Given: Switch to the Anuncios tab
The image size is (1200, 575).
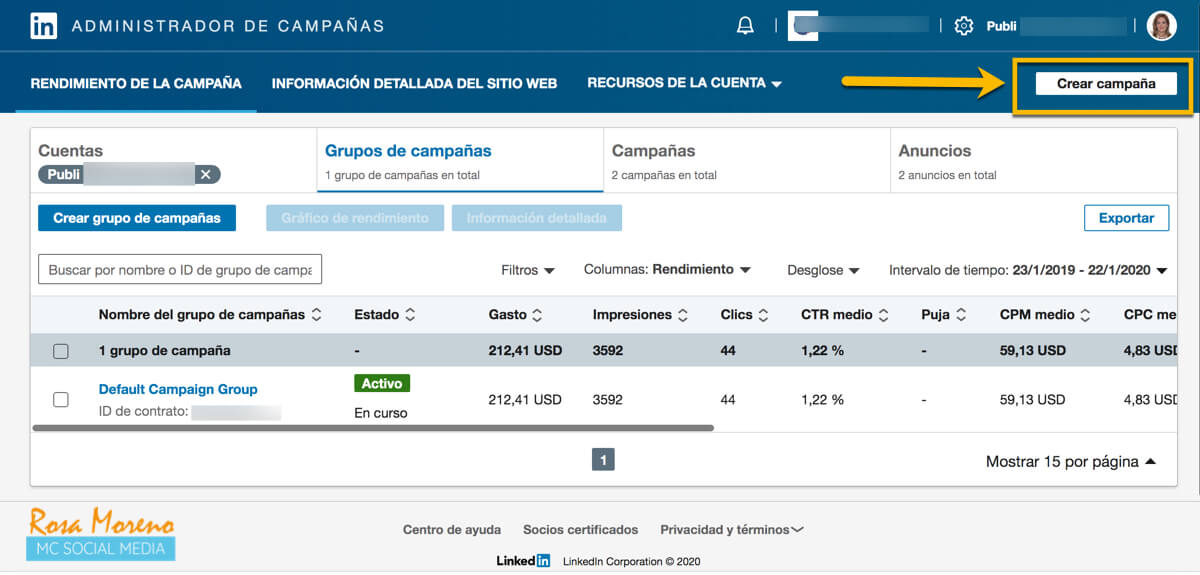Looking at the screenshot, I should [x=1033, y=161].
